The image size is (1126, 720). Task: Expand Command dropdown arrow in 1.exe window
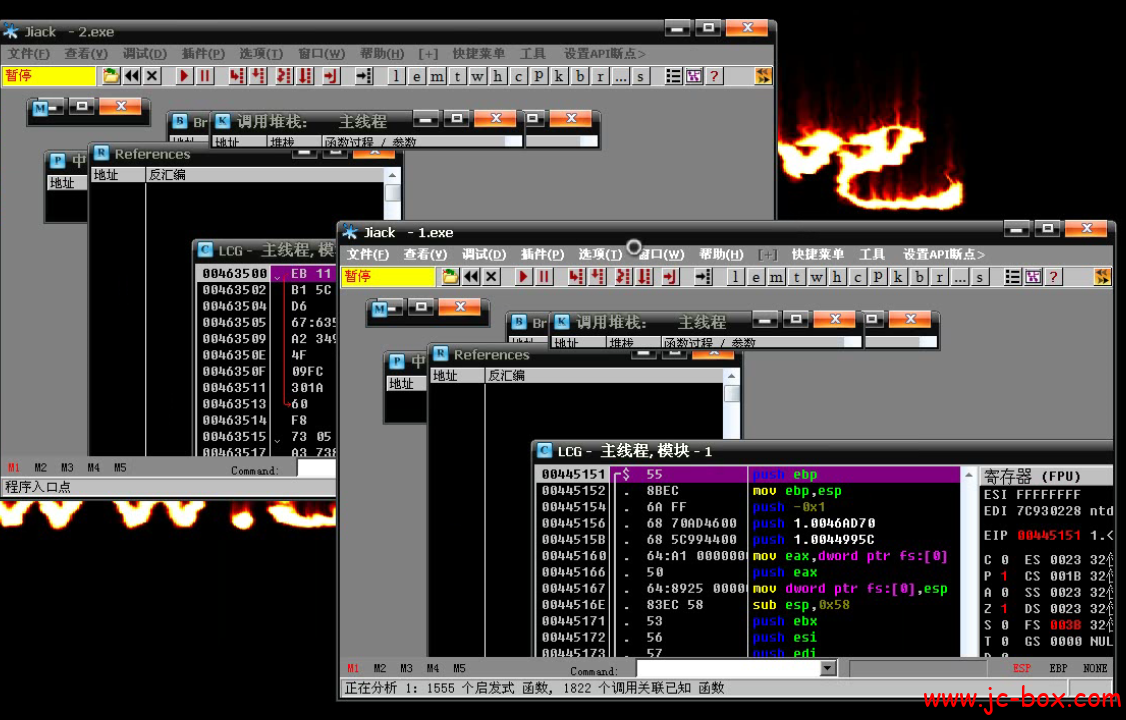tap(827, 668)
